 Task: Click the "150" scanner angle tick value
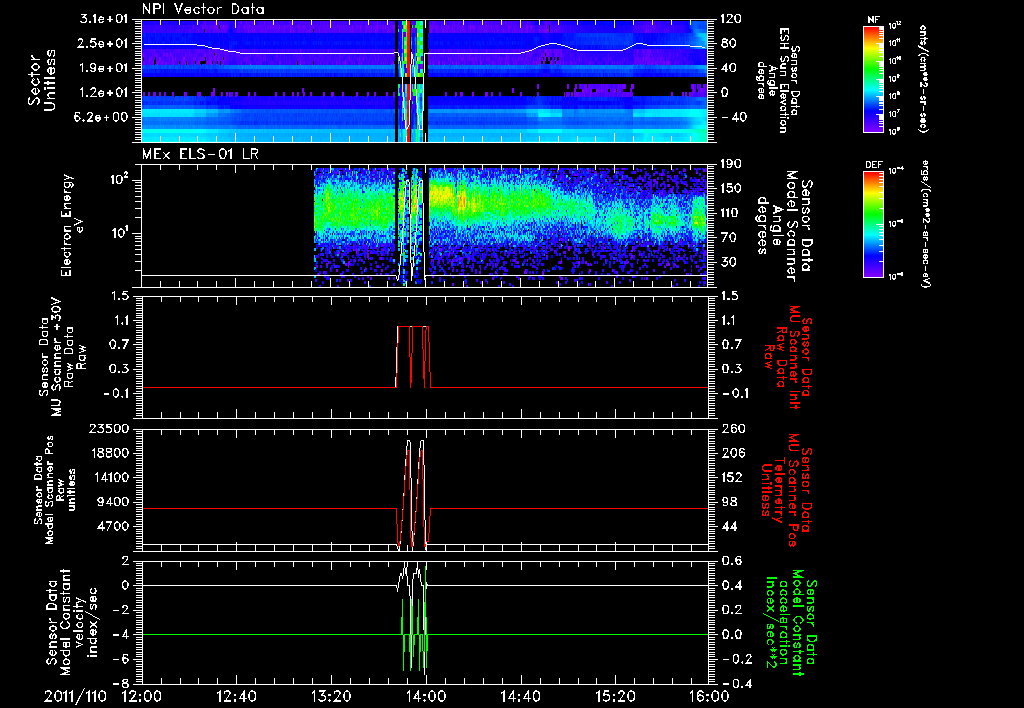pyautogui.click(x=731, y=189)
